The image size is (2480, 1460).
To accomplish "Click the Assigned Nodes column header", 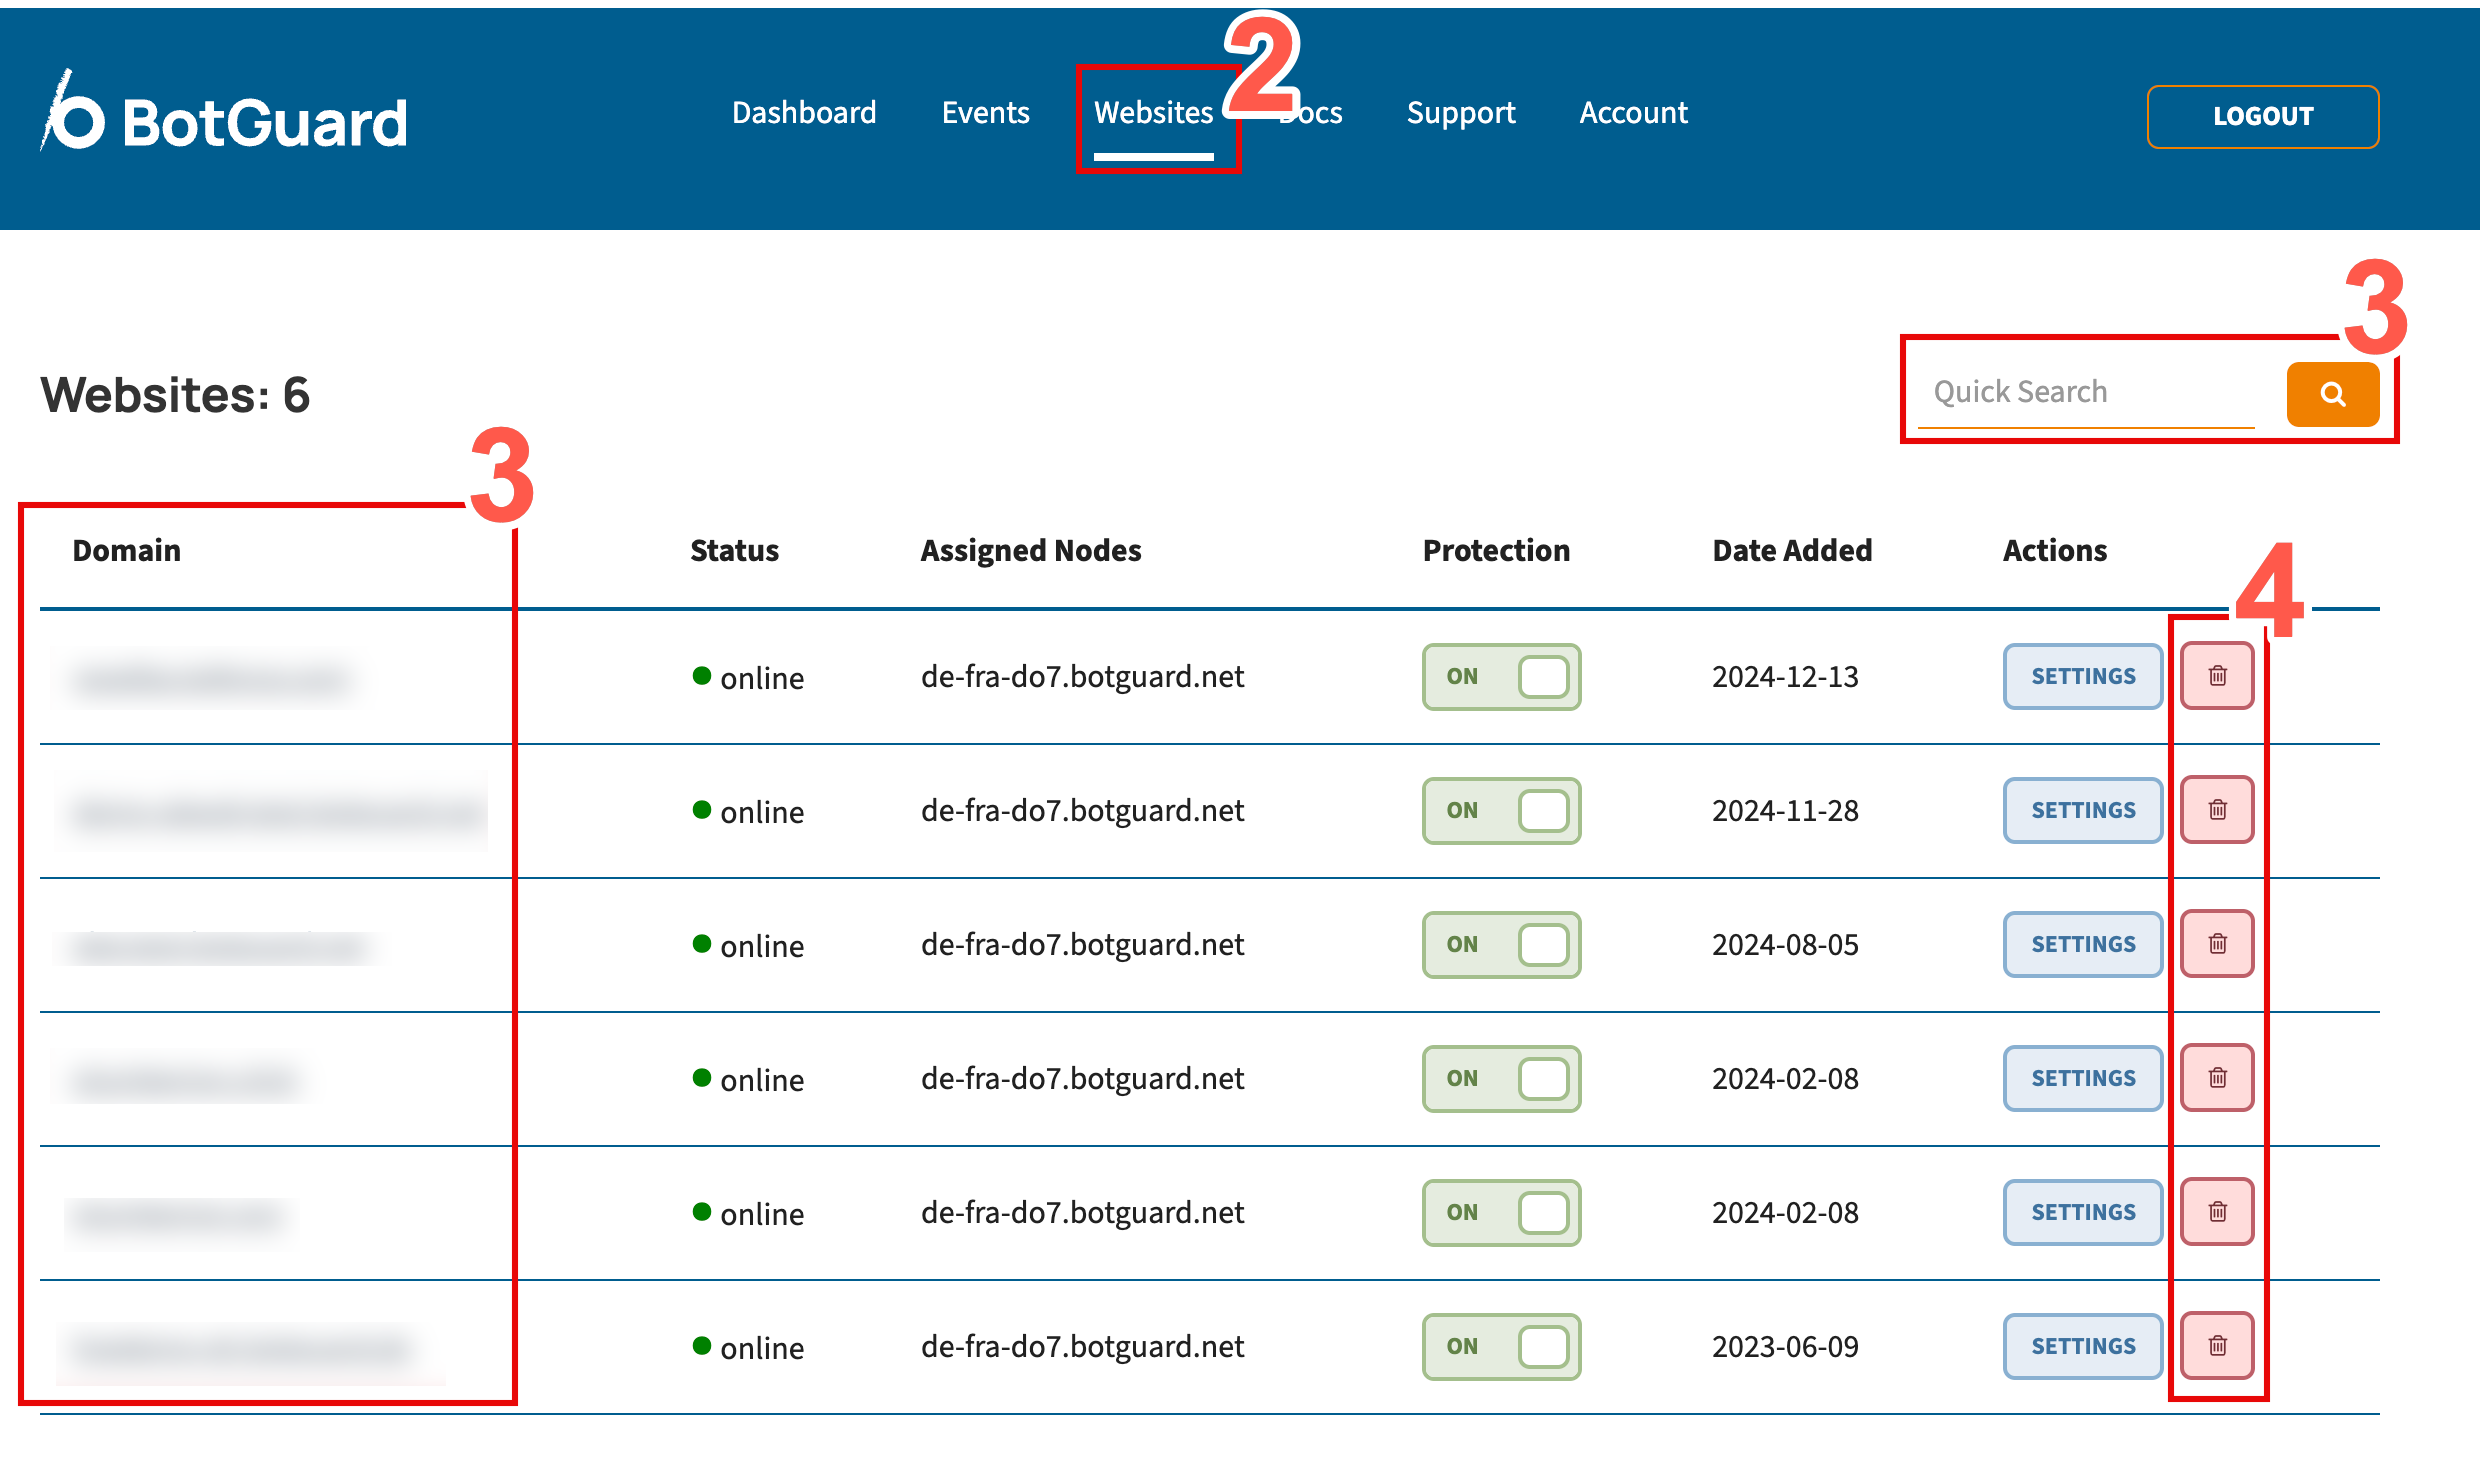I will 1031,551.
